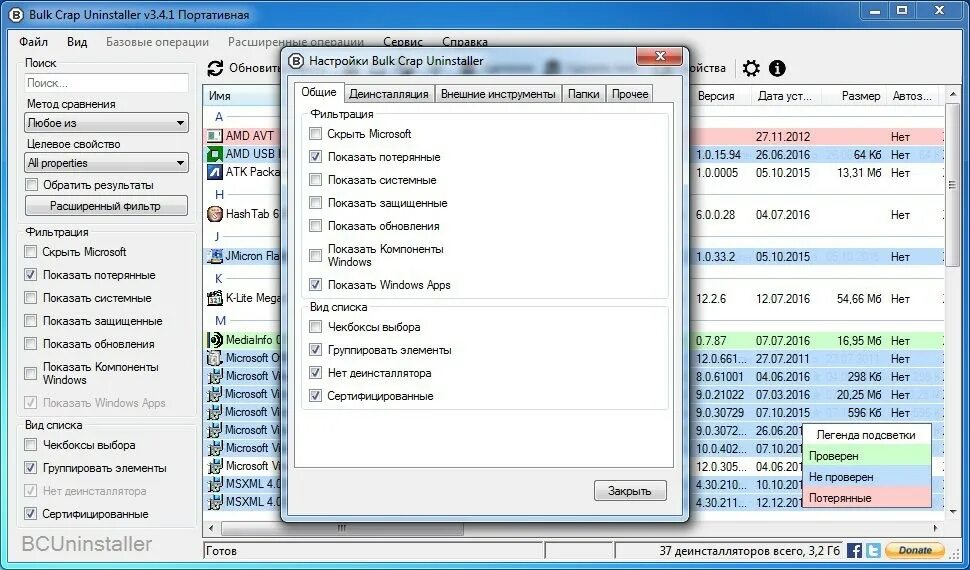Open the 'Файл' menu

pos(33,42)
